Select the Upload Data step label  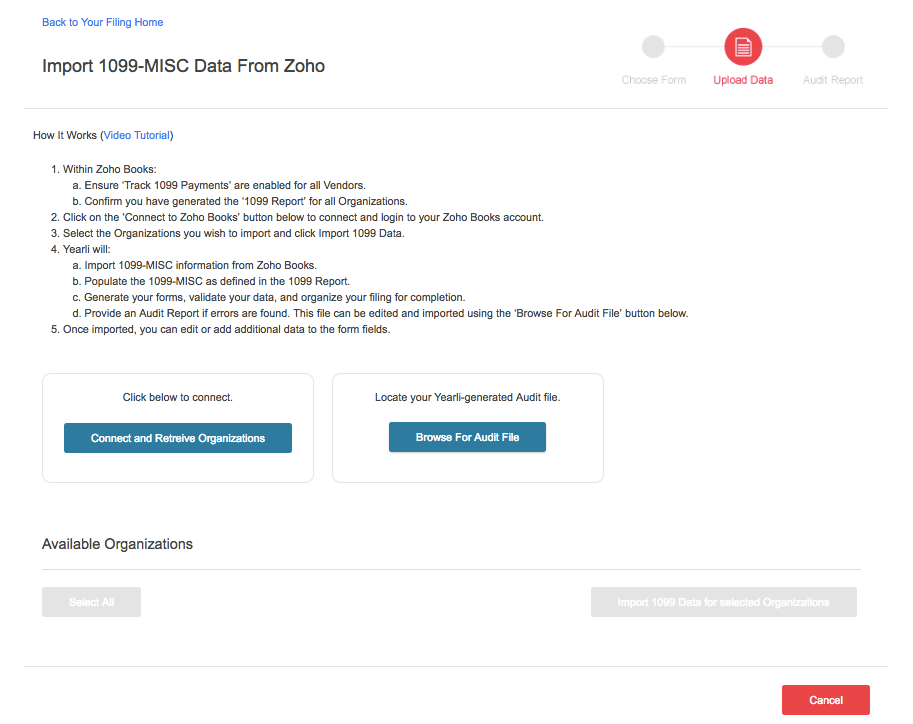[743, 80]
